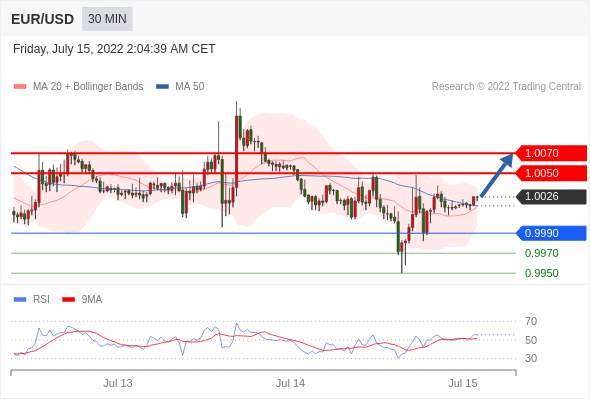Select the 1.0050 red resistance price tag
The width and height of the screenshot is (590, 400).
tap(550, 173)
